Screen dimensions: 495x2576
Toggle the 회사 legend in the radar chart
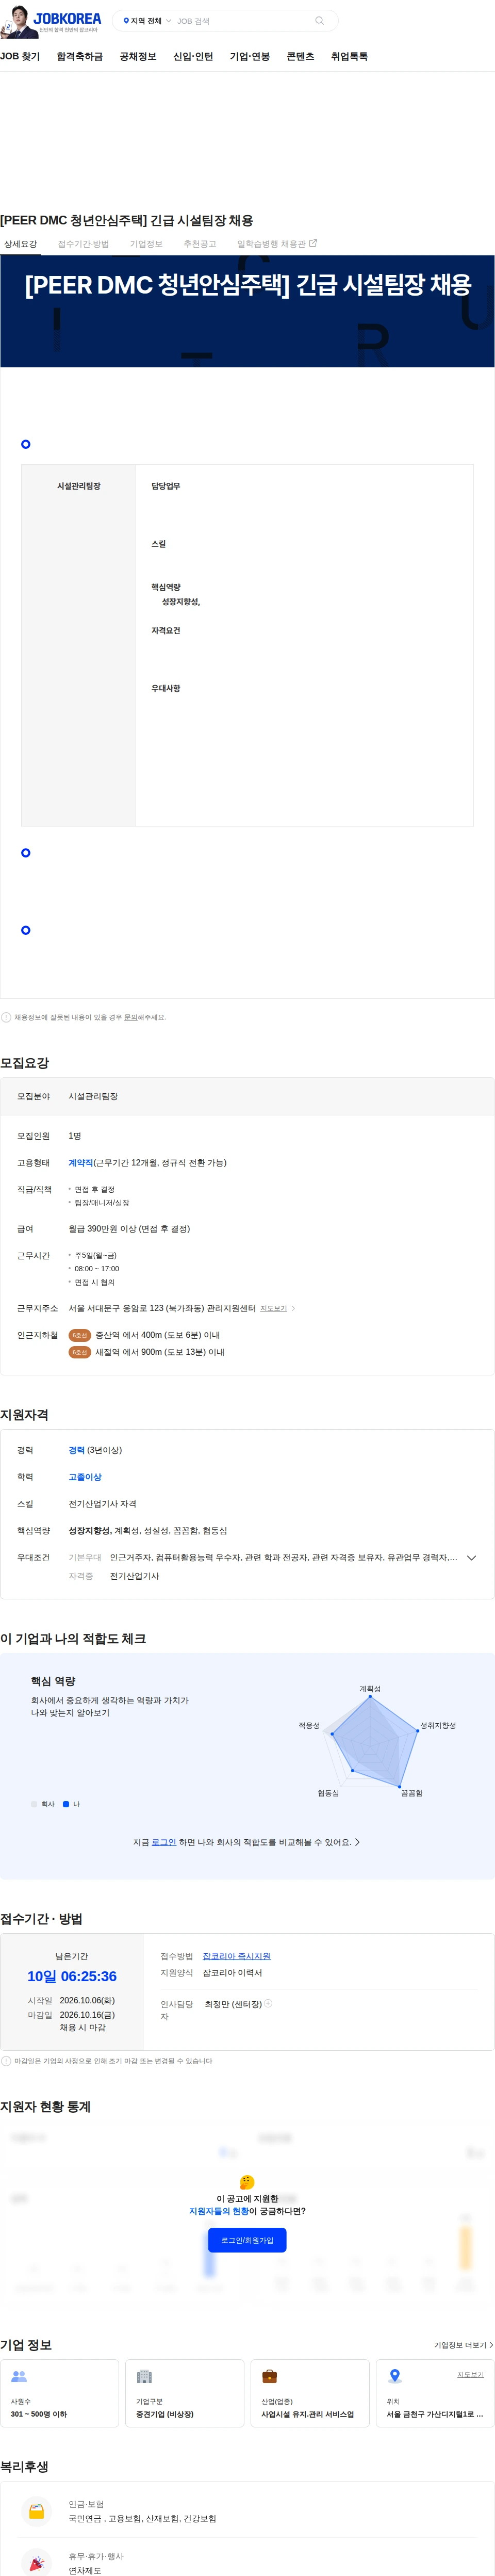click(43, 1804)
